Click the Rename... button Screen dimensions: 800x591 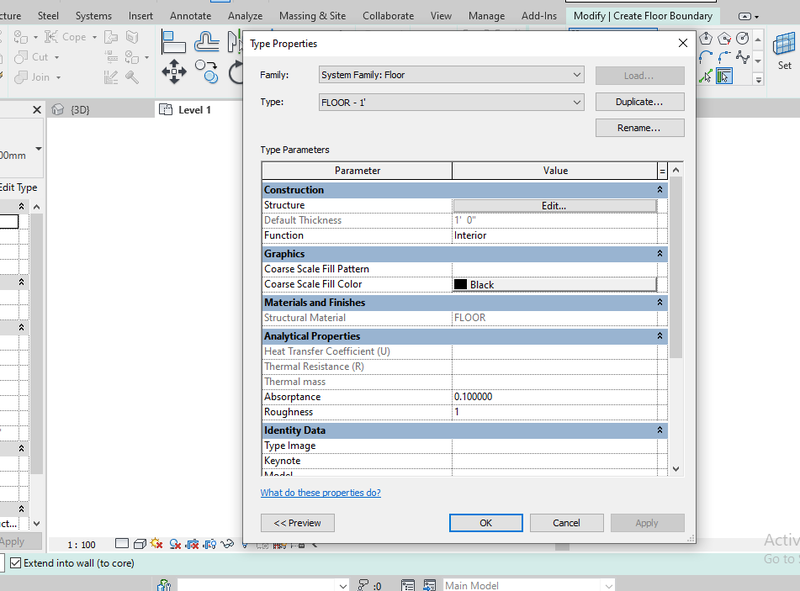639,128
